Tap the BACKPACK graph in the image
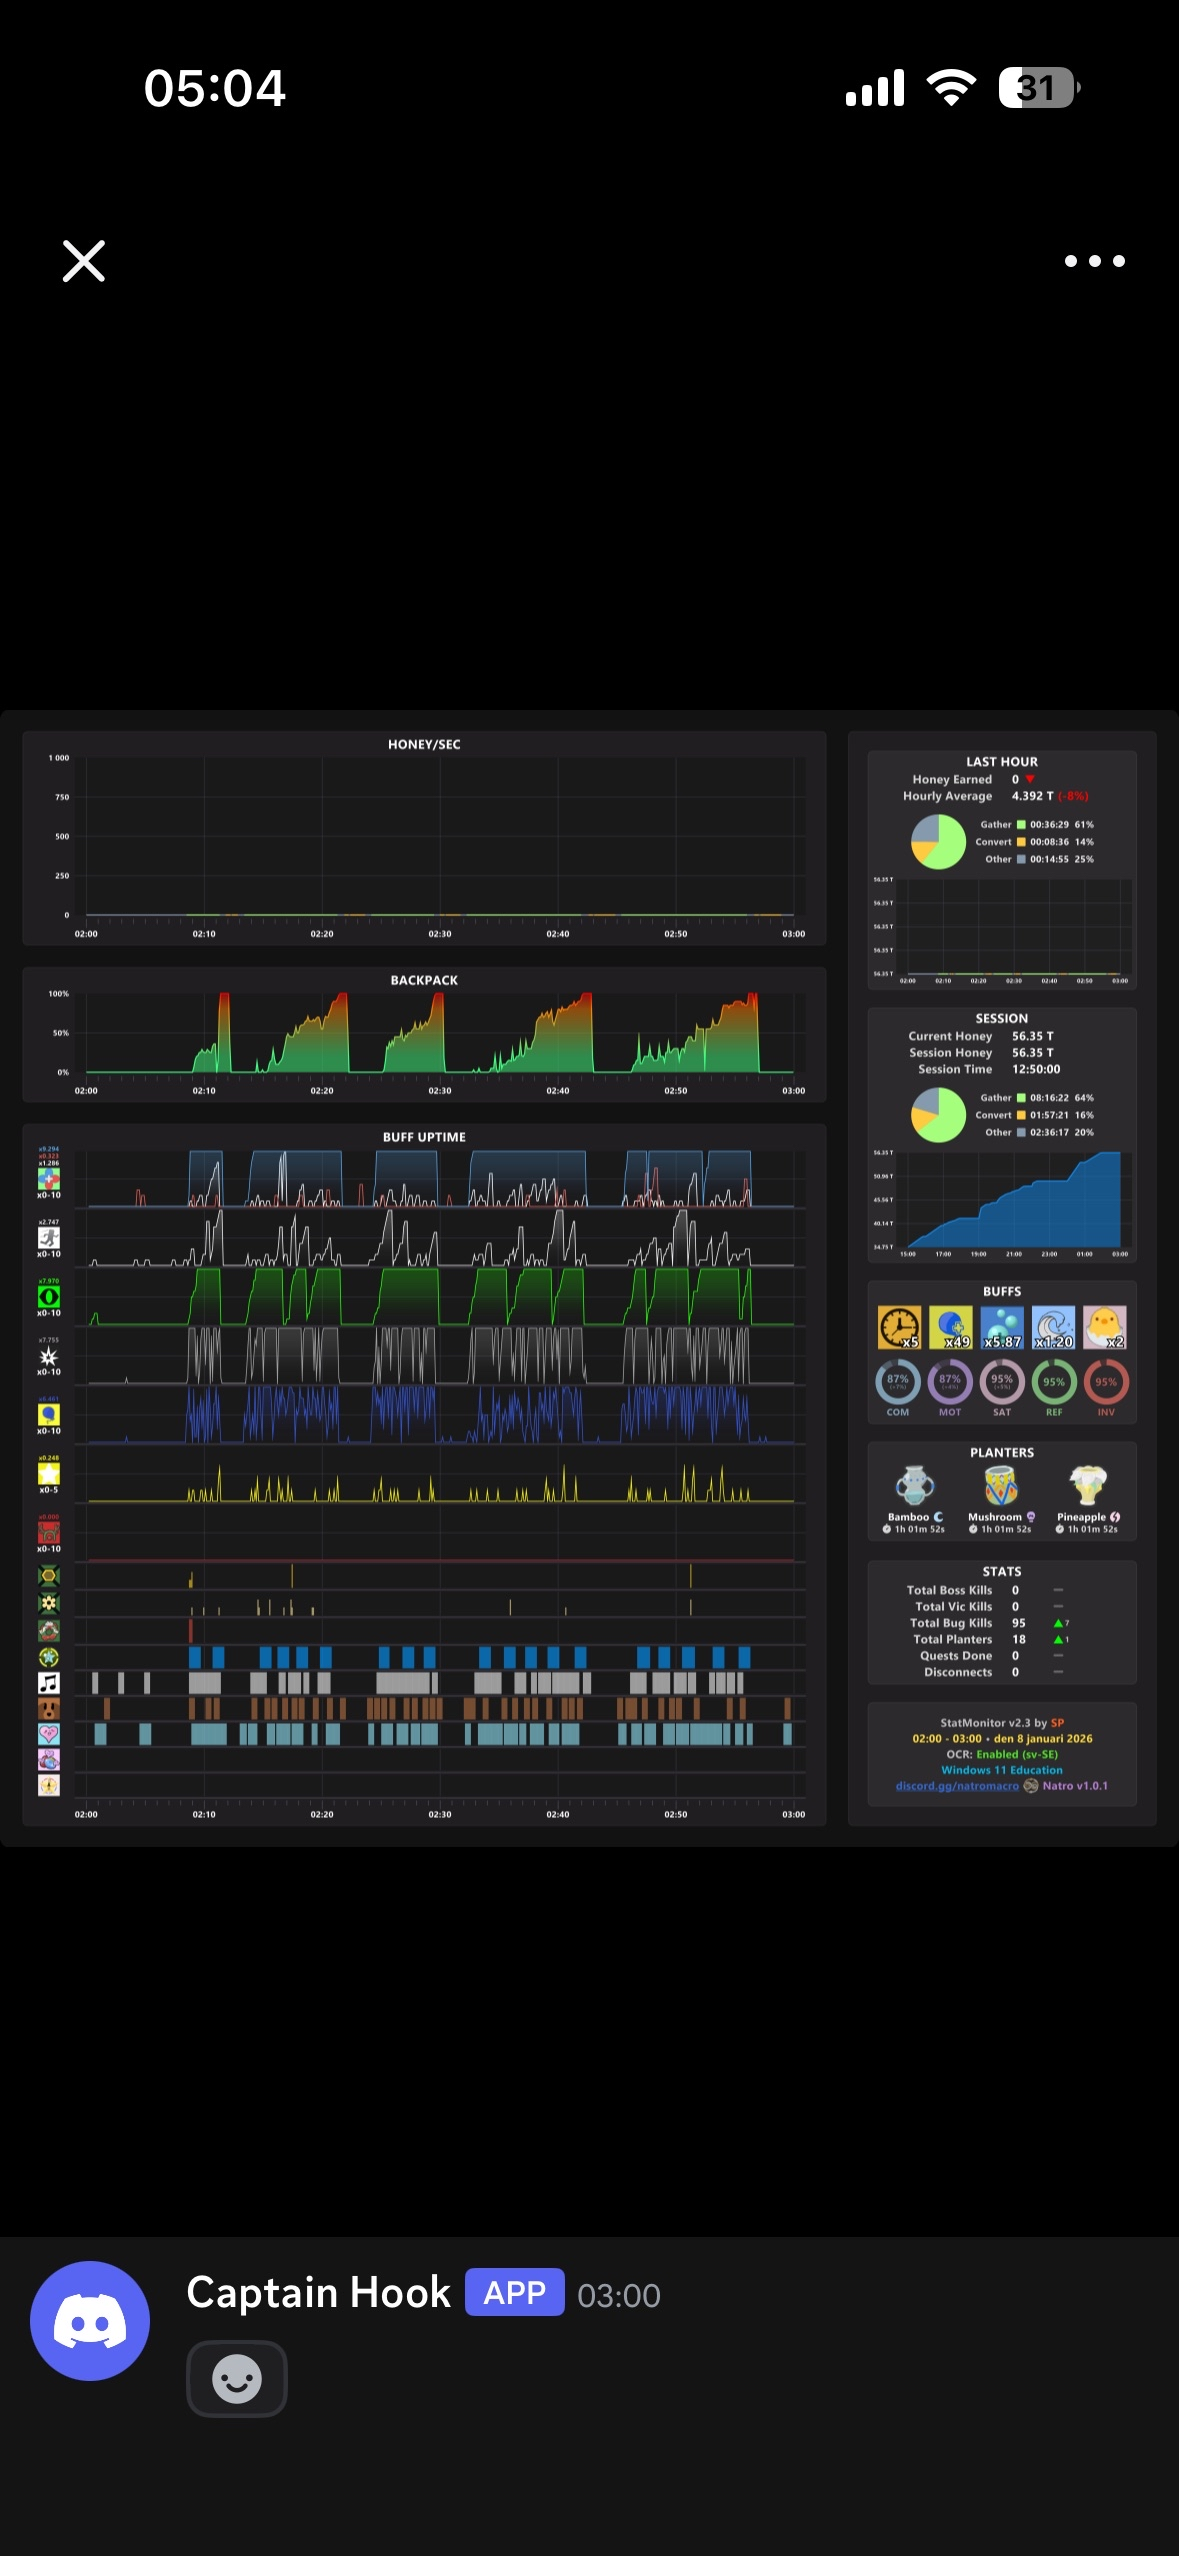Image resolution: width=1179 pixels, height=2556 pixels. point(424,1034)
